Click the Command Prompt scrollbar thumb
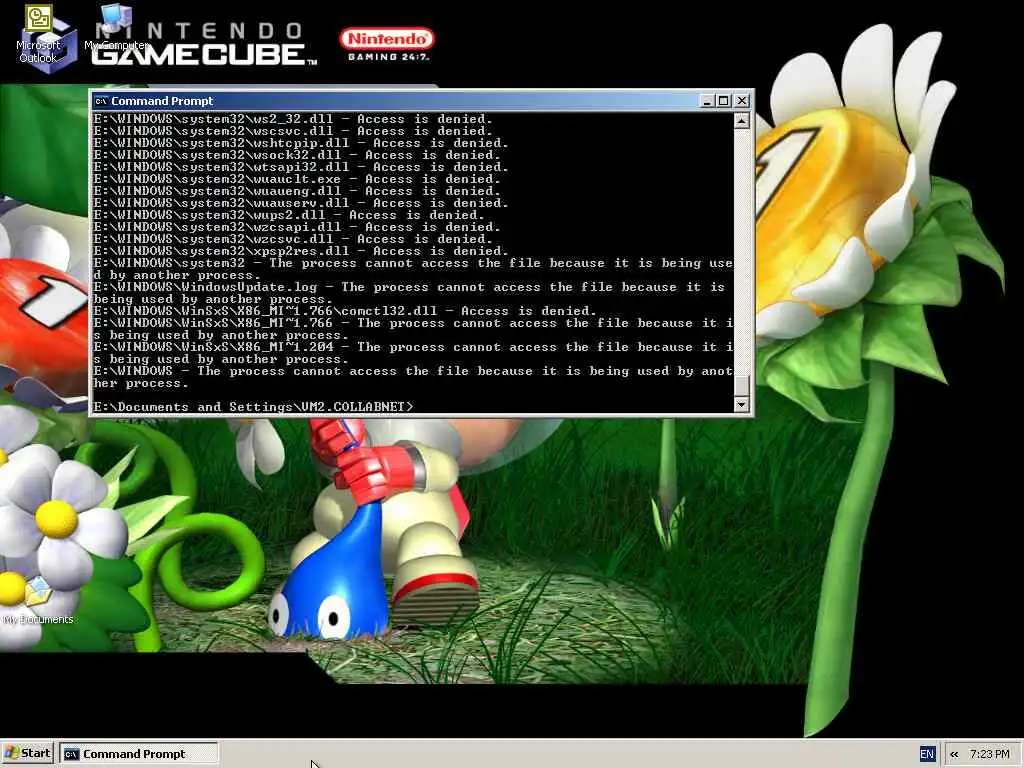 (741, 386)
